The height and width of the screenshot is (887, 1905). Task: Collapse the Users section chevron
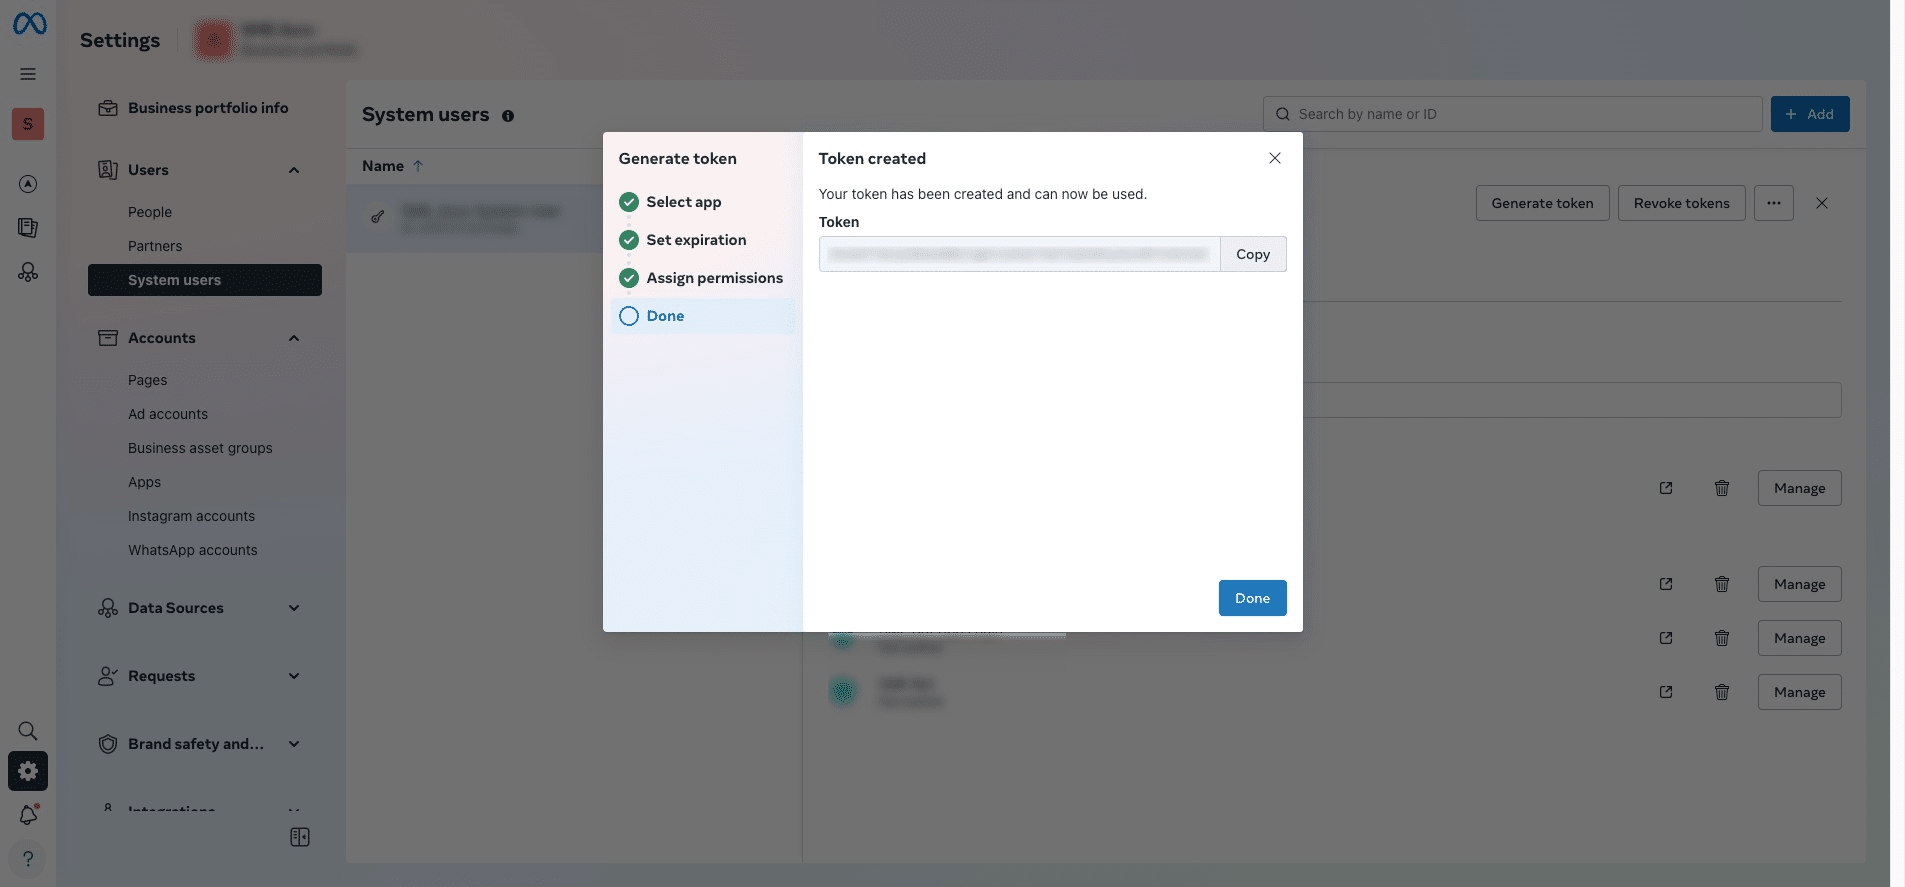coord(294,170)
